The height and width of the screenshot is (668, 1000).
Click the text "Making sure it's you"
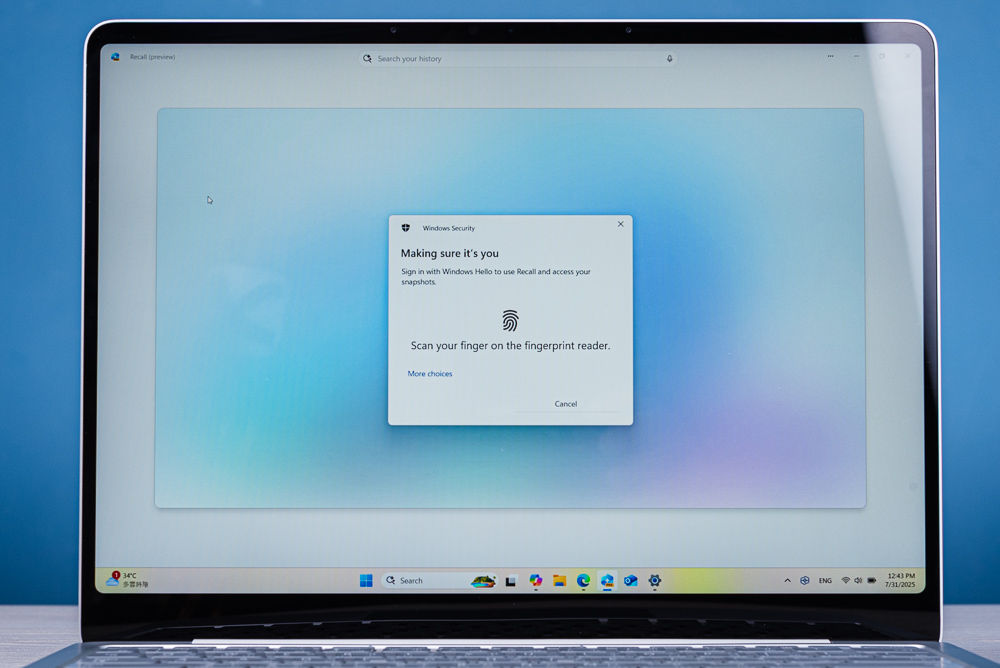pos(450,253)
